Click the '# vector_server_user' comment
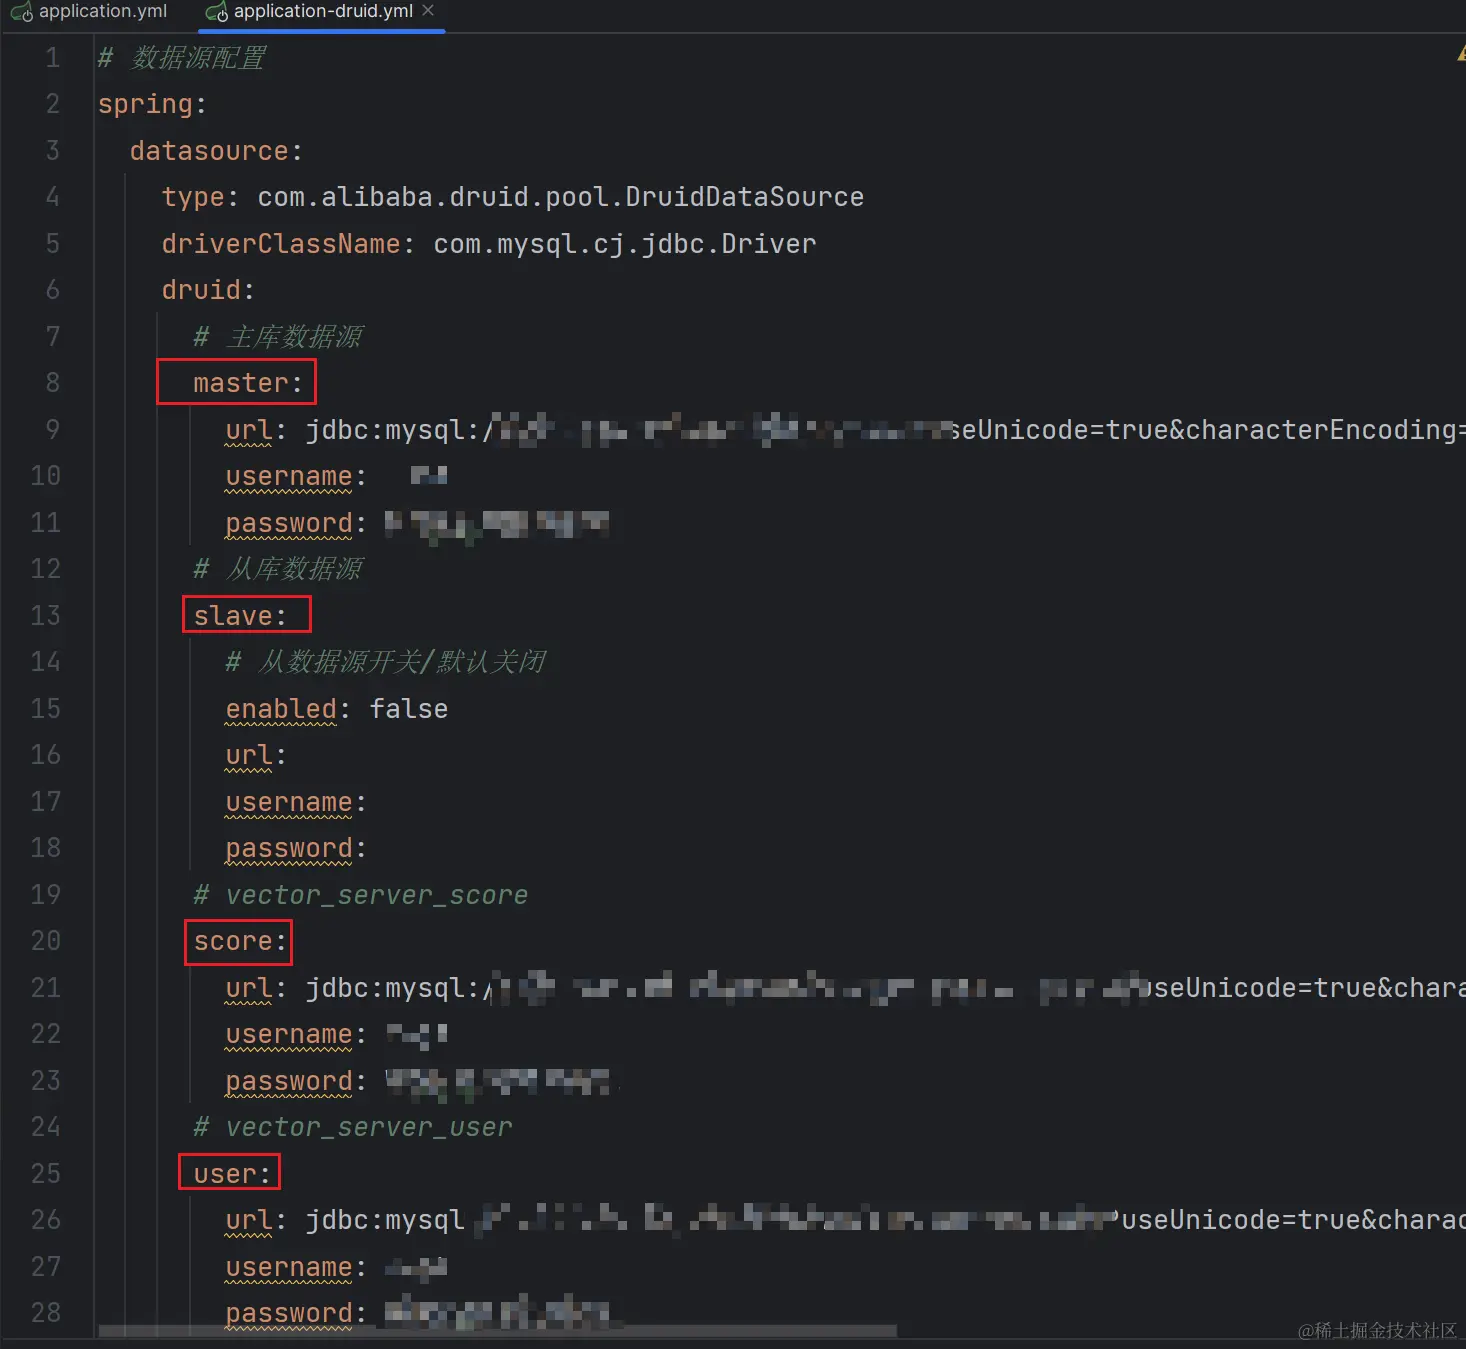Image resolution: width=1466 pixels, height=1349 pixels. point(353,1127)
